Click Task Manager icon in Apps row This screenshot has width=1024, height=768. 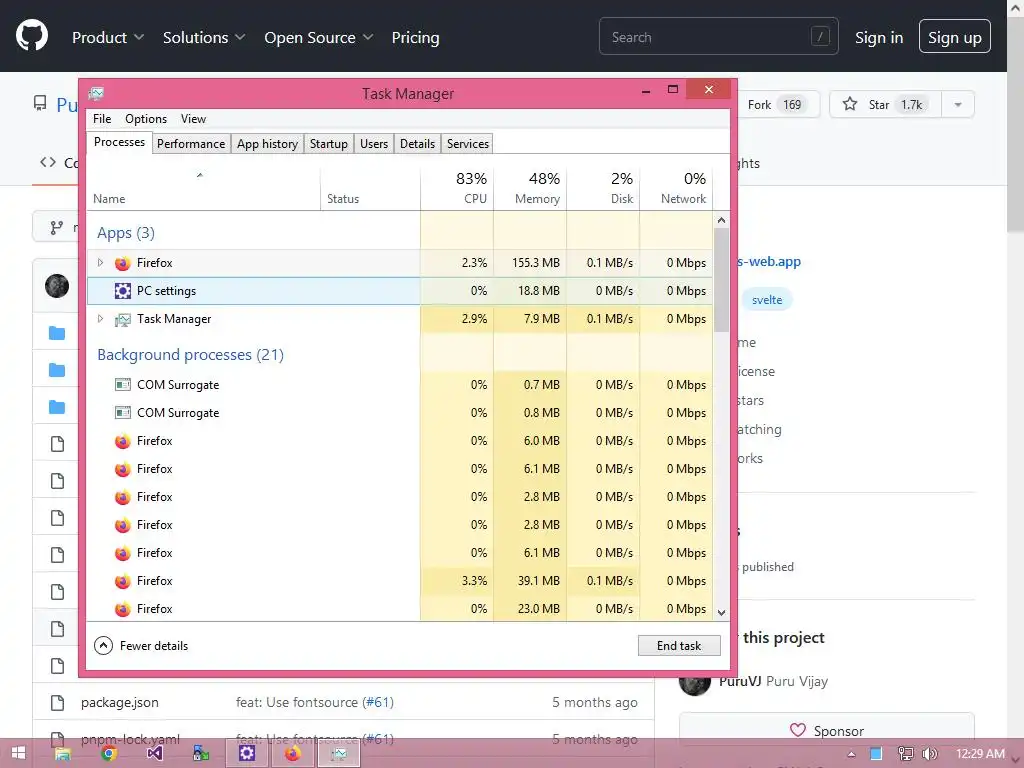(x=122, y=319)
